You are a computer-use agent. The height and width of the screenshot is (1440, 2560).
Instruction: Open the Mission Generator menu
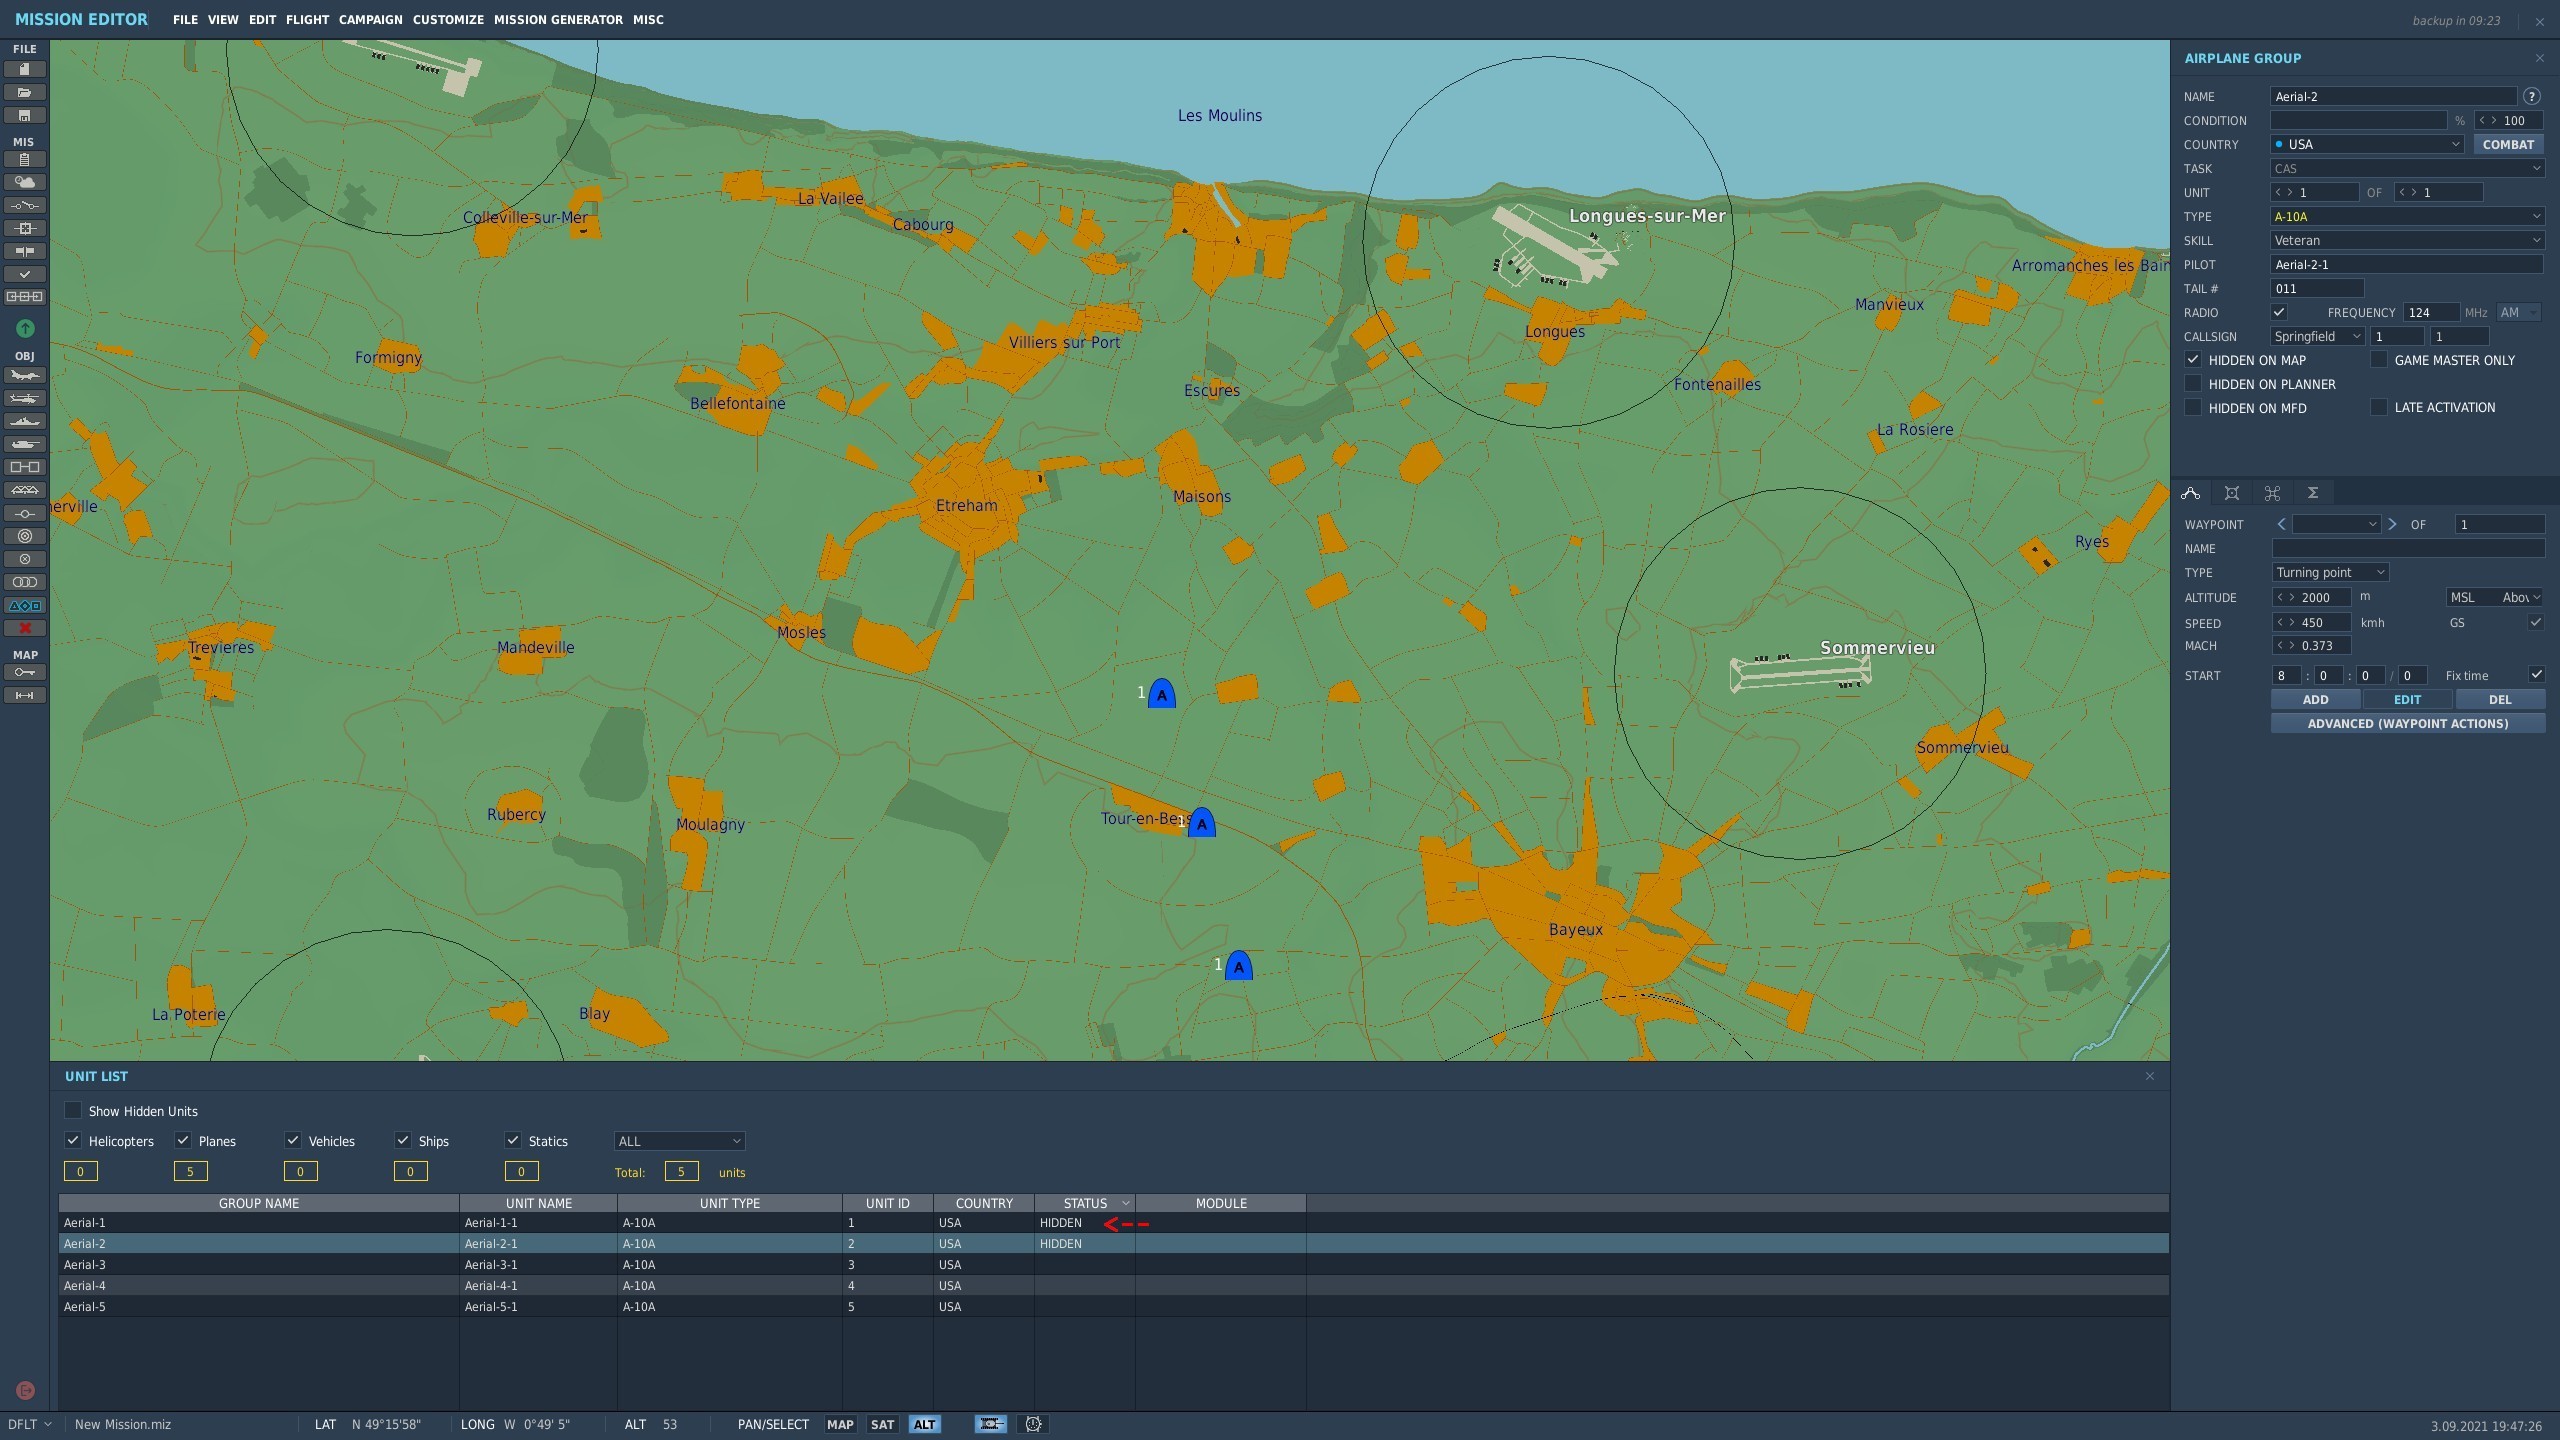[x=558, y=20]
